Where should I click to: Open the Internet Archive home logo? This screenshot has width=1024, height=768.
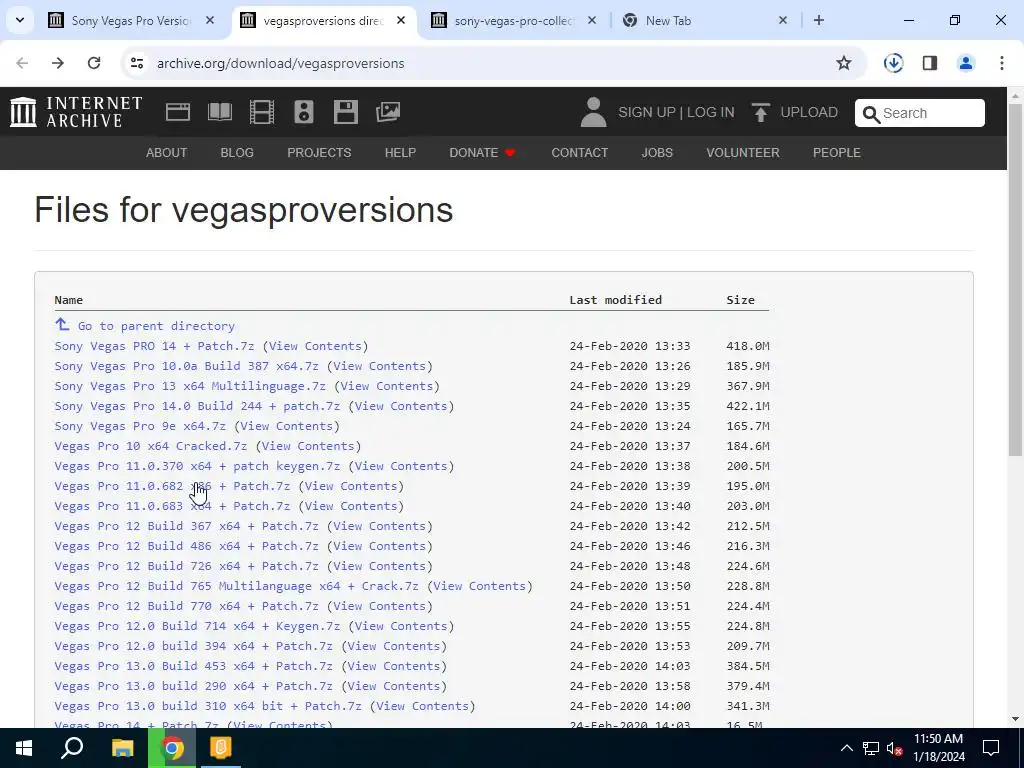tap(76, 112)
